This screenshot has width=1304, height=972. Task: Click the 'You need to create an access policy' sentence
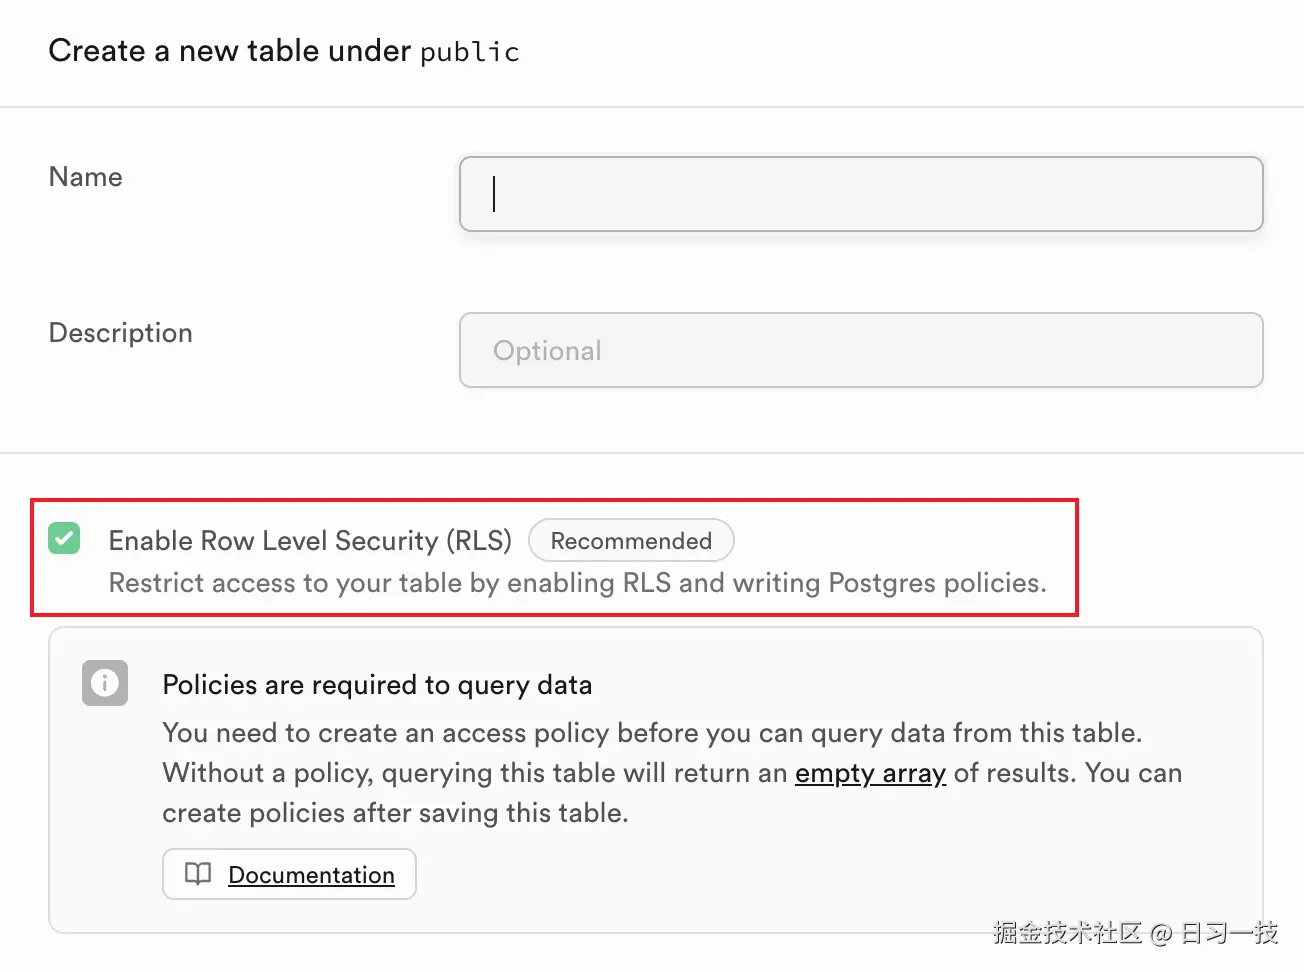651,733
